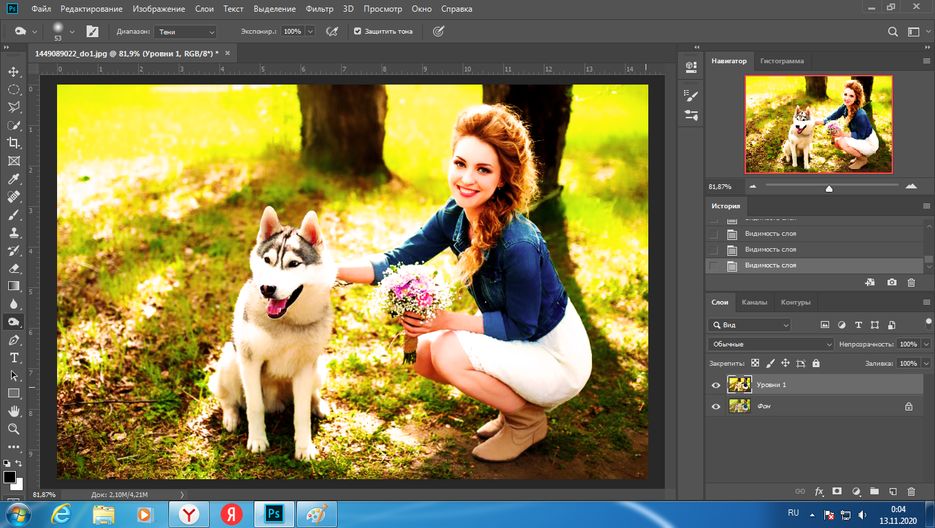
Task: Select the Burn tool in toolbox
Action: [x=13, y=322]
